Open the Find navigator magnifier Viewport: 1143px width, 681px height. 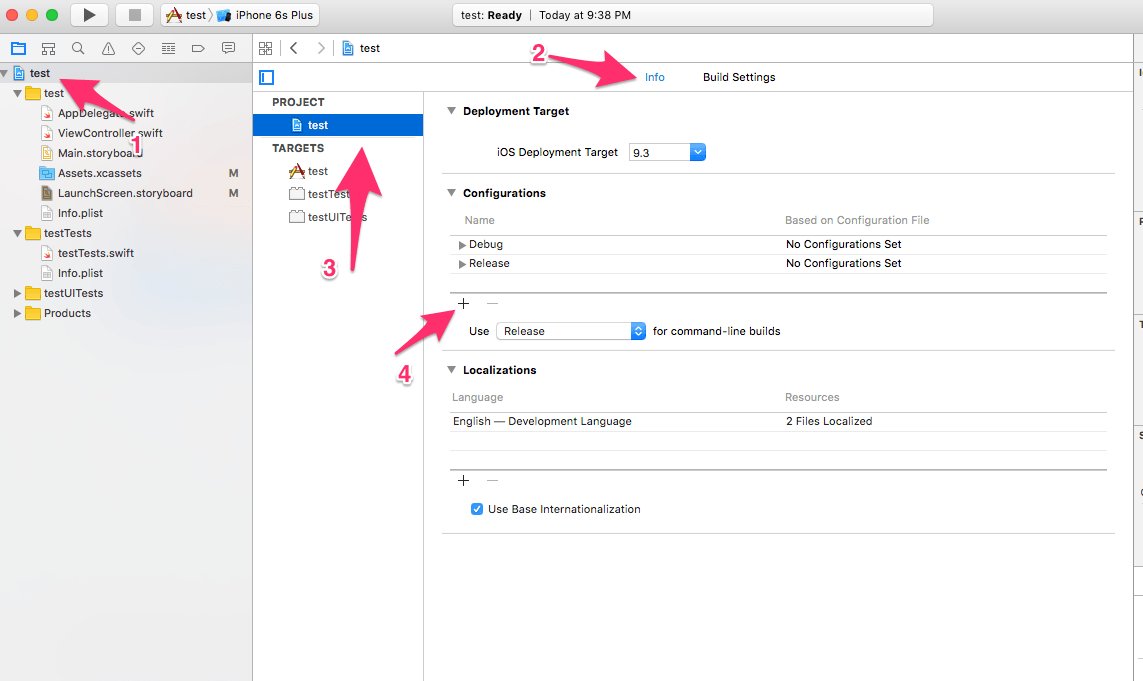point(78,49)
